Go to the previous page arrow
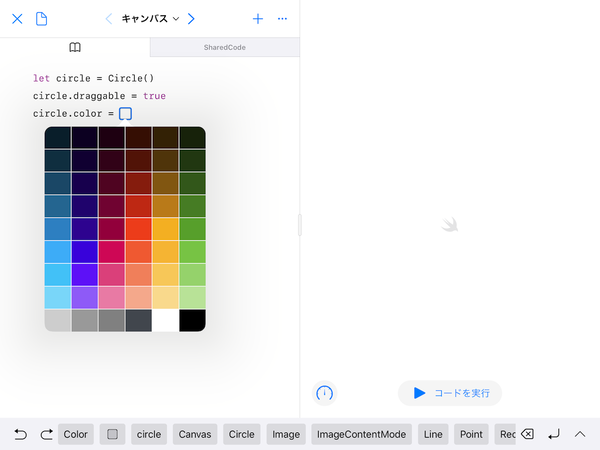The width and height of the screenshot is (600, 450). [x=109, y=19]
